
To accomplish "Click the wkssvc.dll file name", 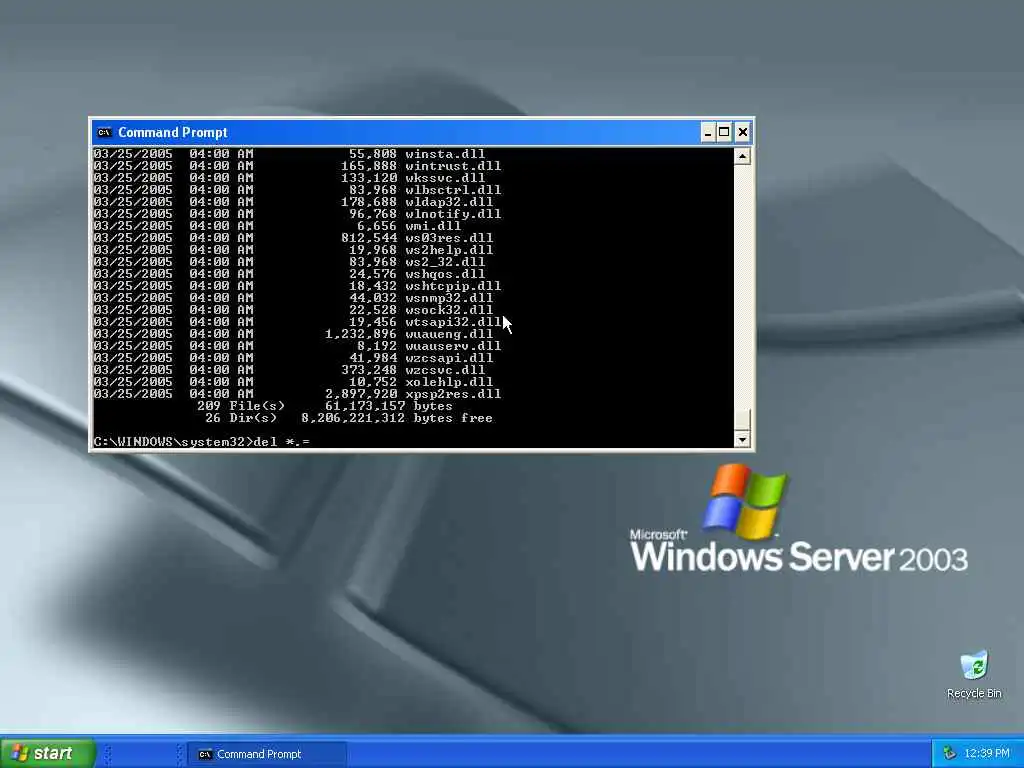I will click(x=445, y=178).
